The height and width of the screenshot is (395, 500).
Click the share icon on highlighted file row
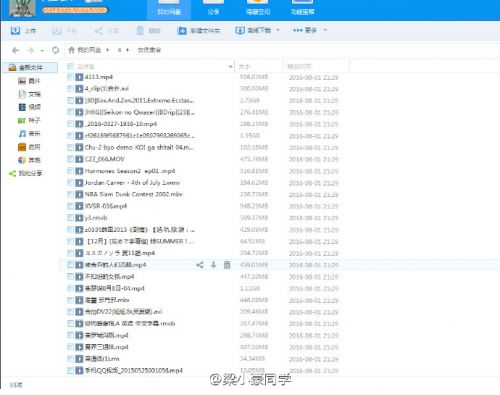click(200, 265)
